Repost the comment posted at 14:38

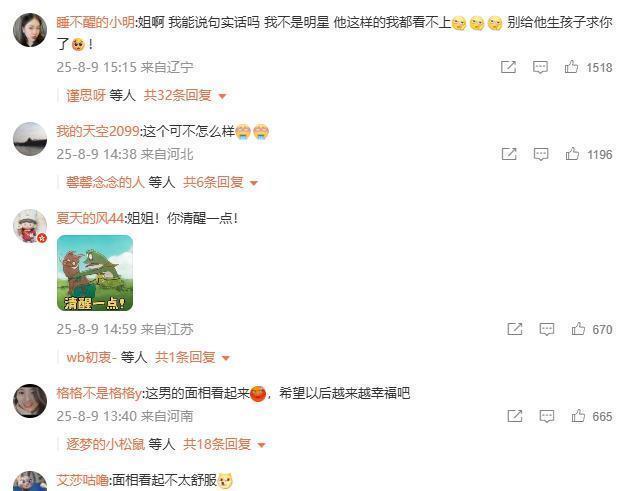click(x=509, y=154)
